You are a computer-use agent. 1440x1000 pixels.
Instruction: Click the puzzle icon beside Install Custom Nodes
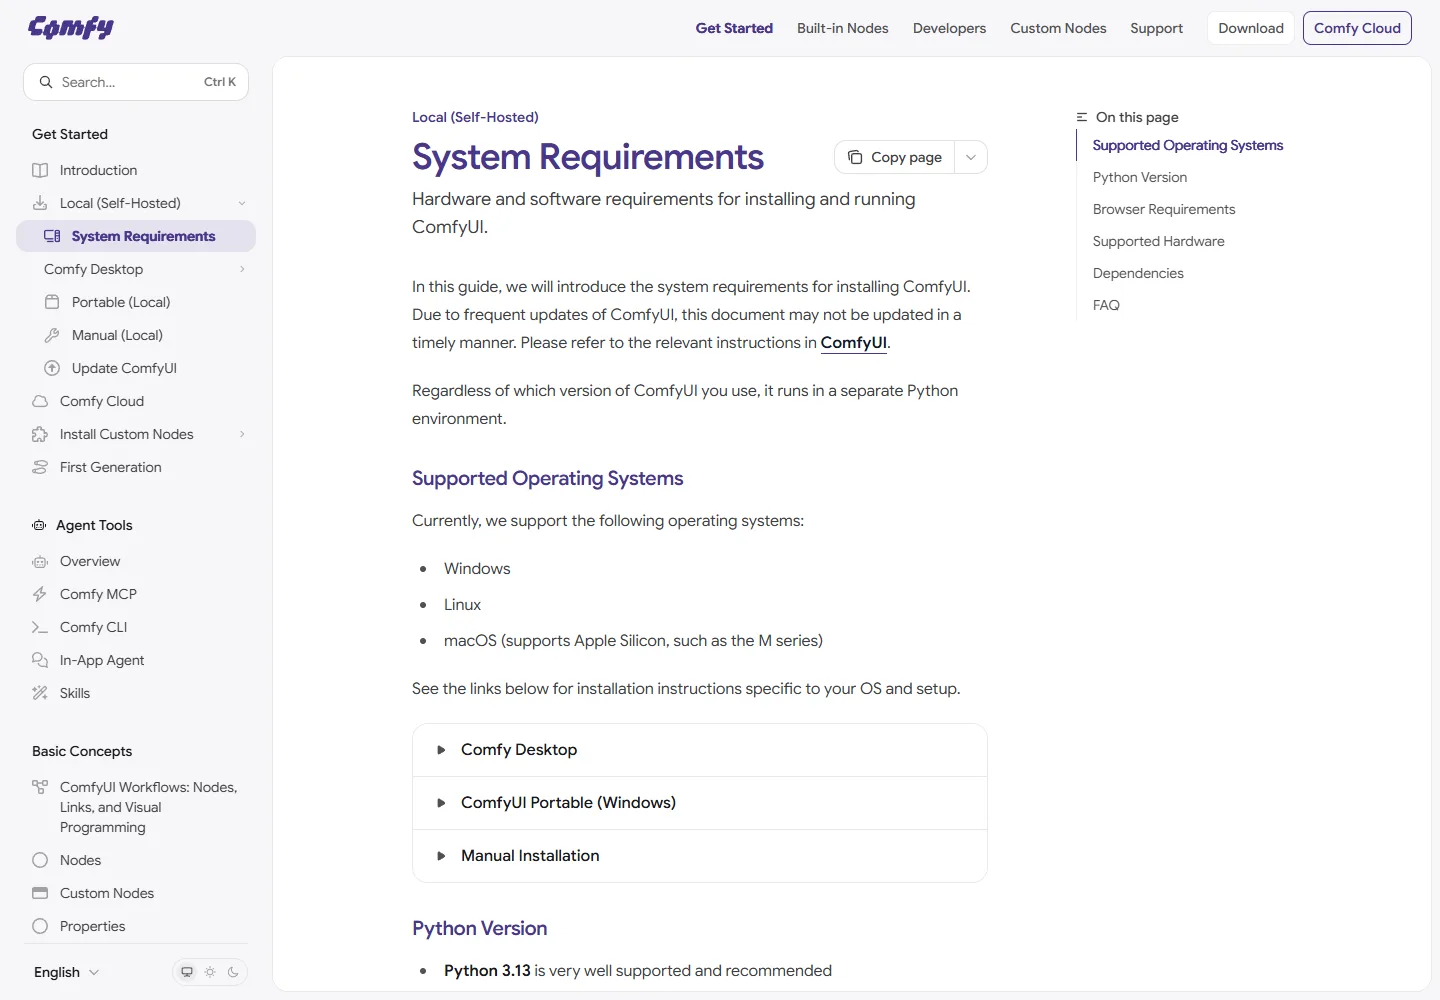[x=40, y=434]
